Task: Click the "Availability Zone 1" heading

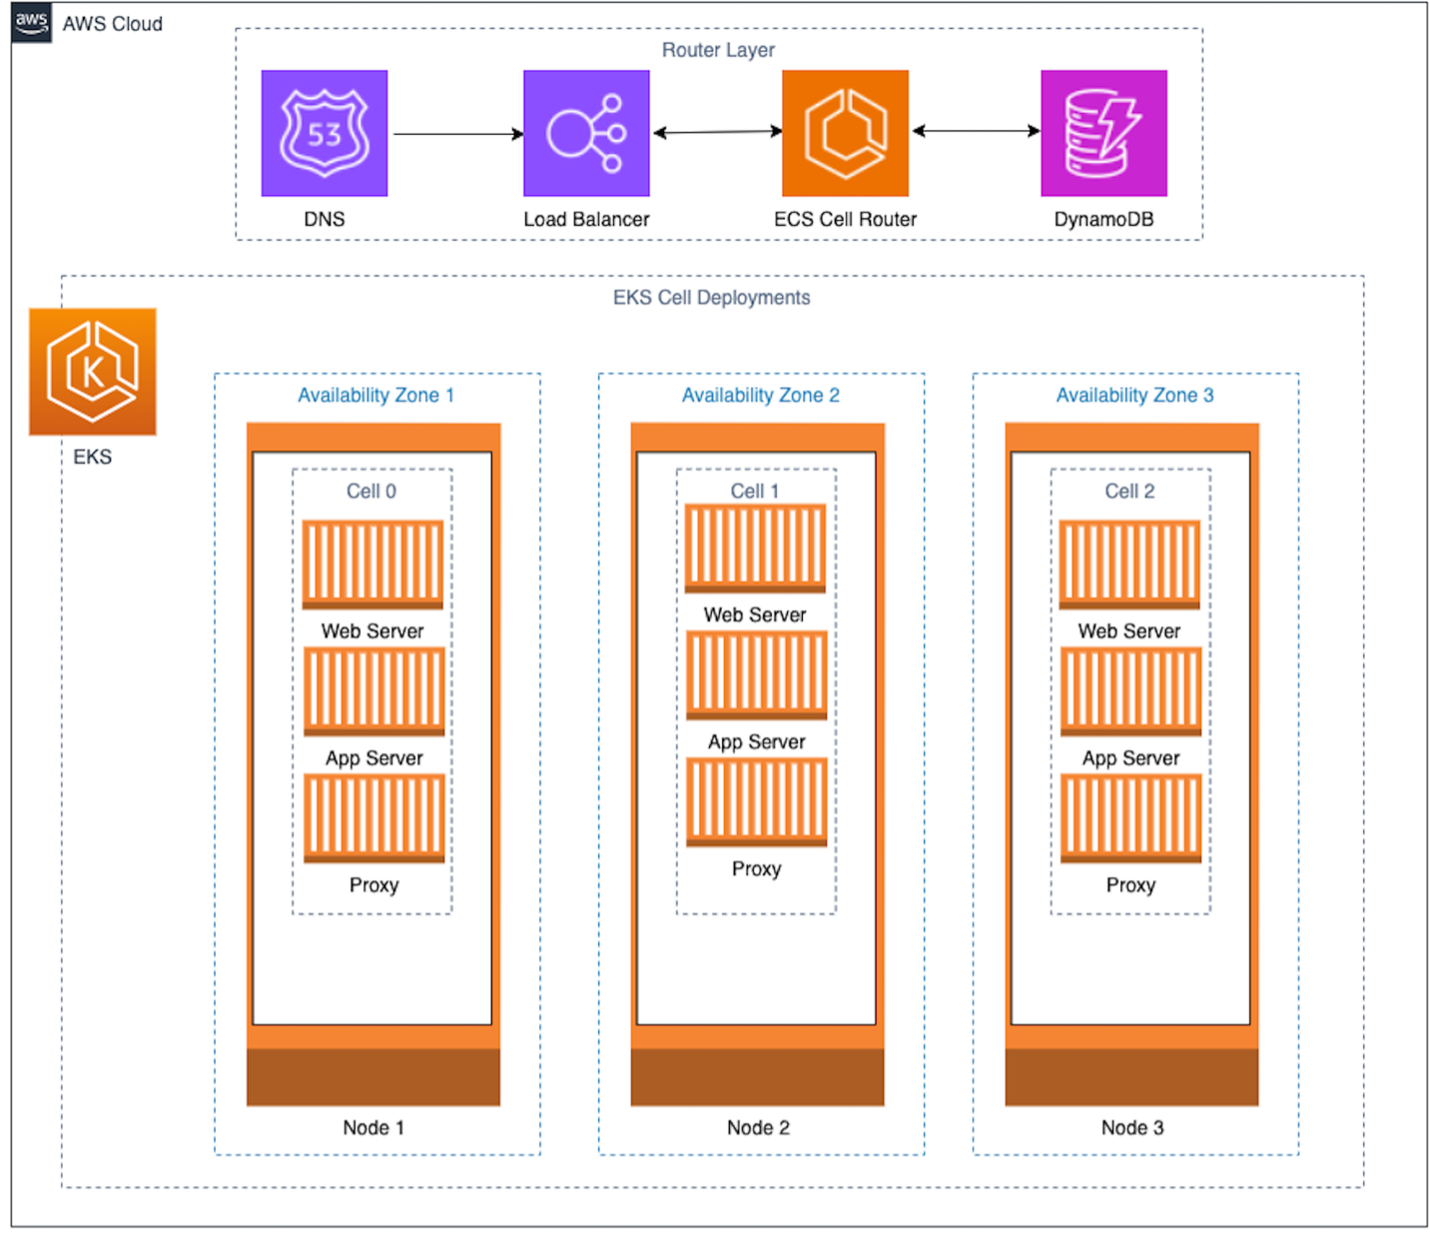Action: pos(376,395)
